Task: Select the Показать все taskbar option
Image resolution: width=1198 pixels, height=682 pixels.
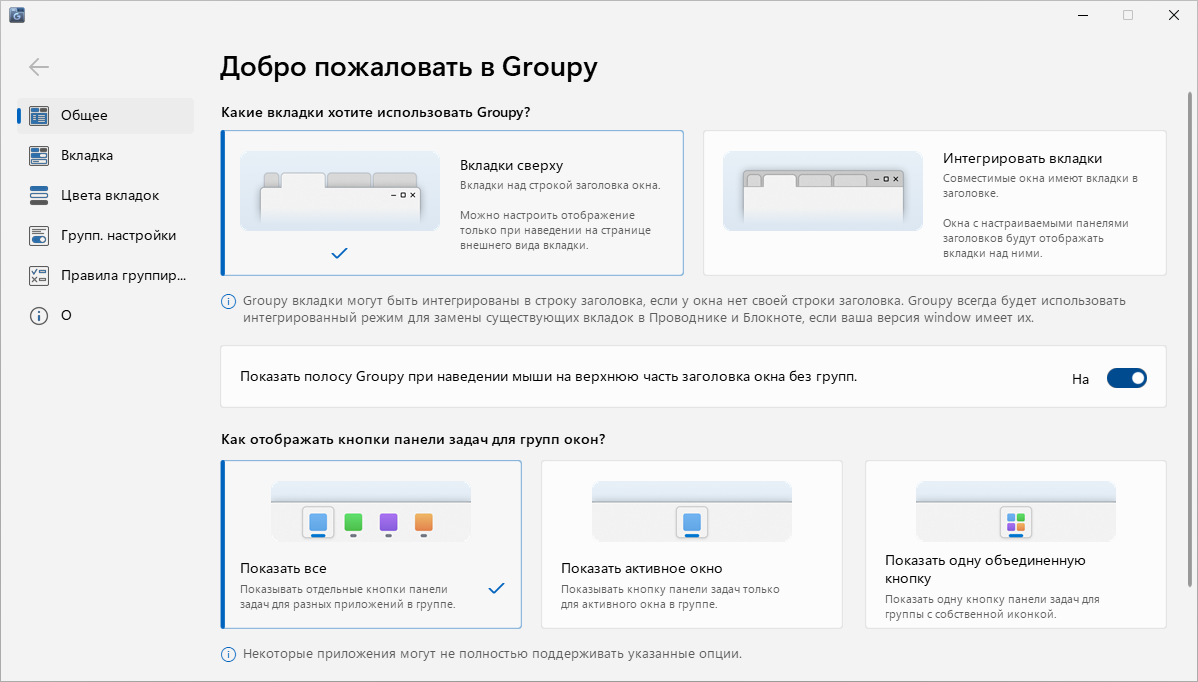Action: 370,544
